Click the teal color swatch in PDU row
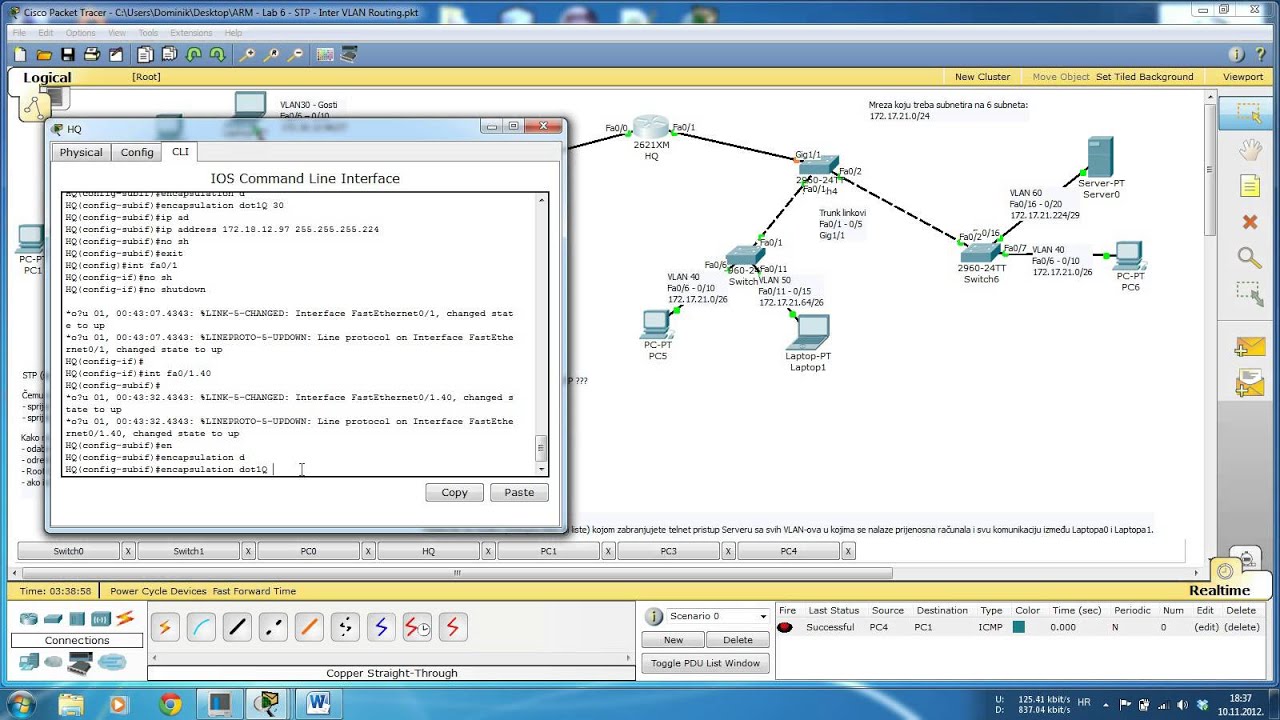This screenshot has width=1280, height=720. click(1019, 627)
